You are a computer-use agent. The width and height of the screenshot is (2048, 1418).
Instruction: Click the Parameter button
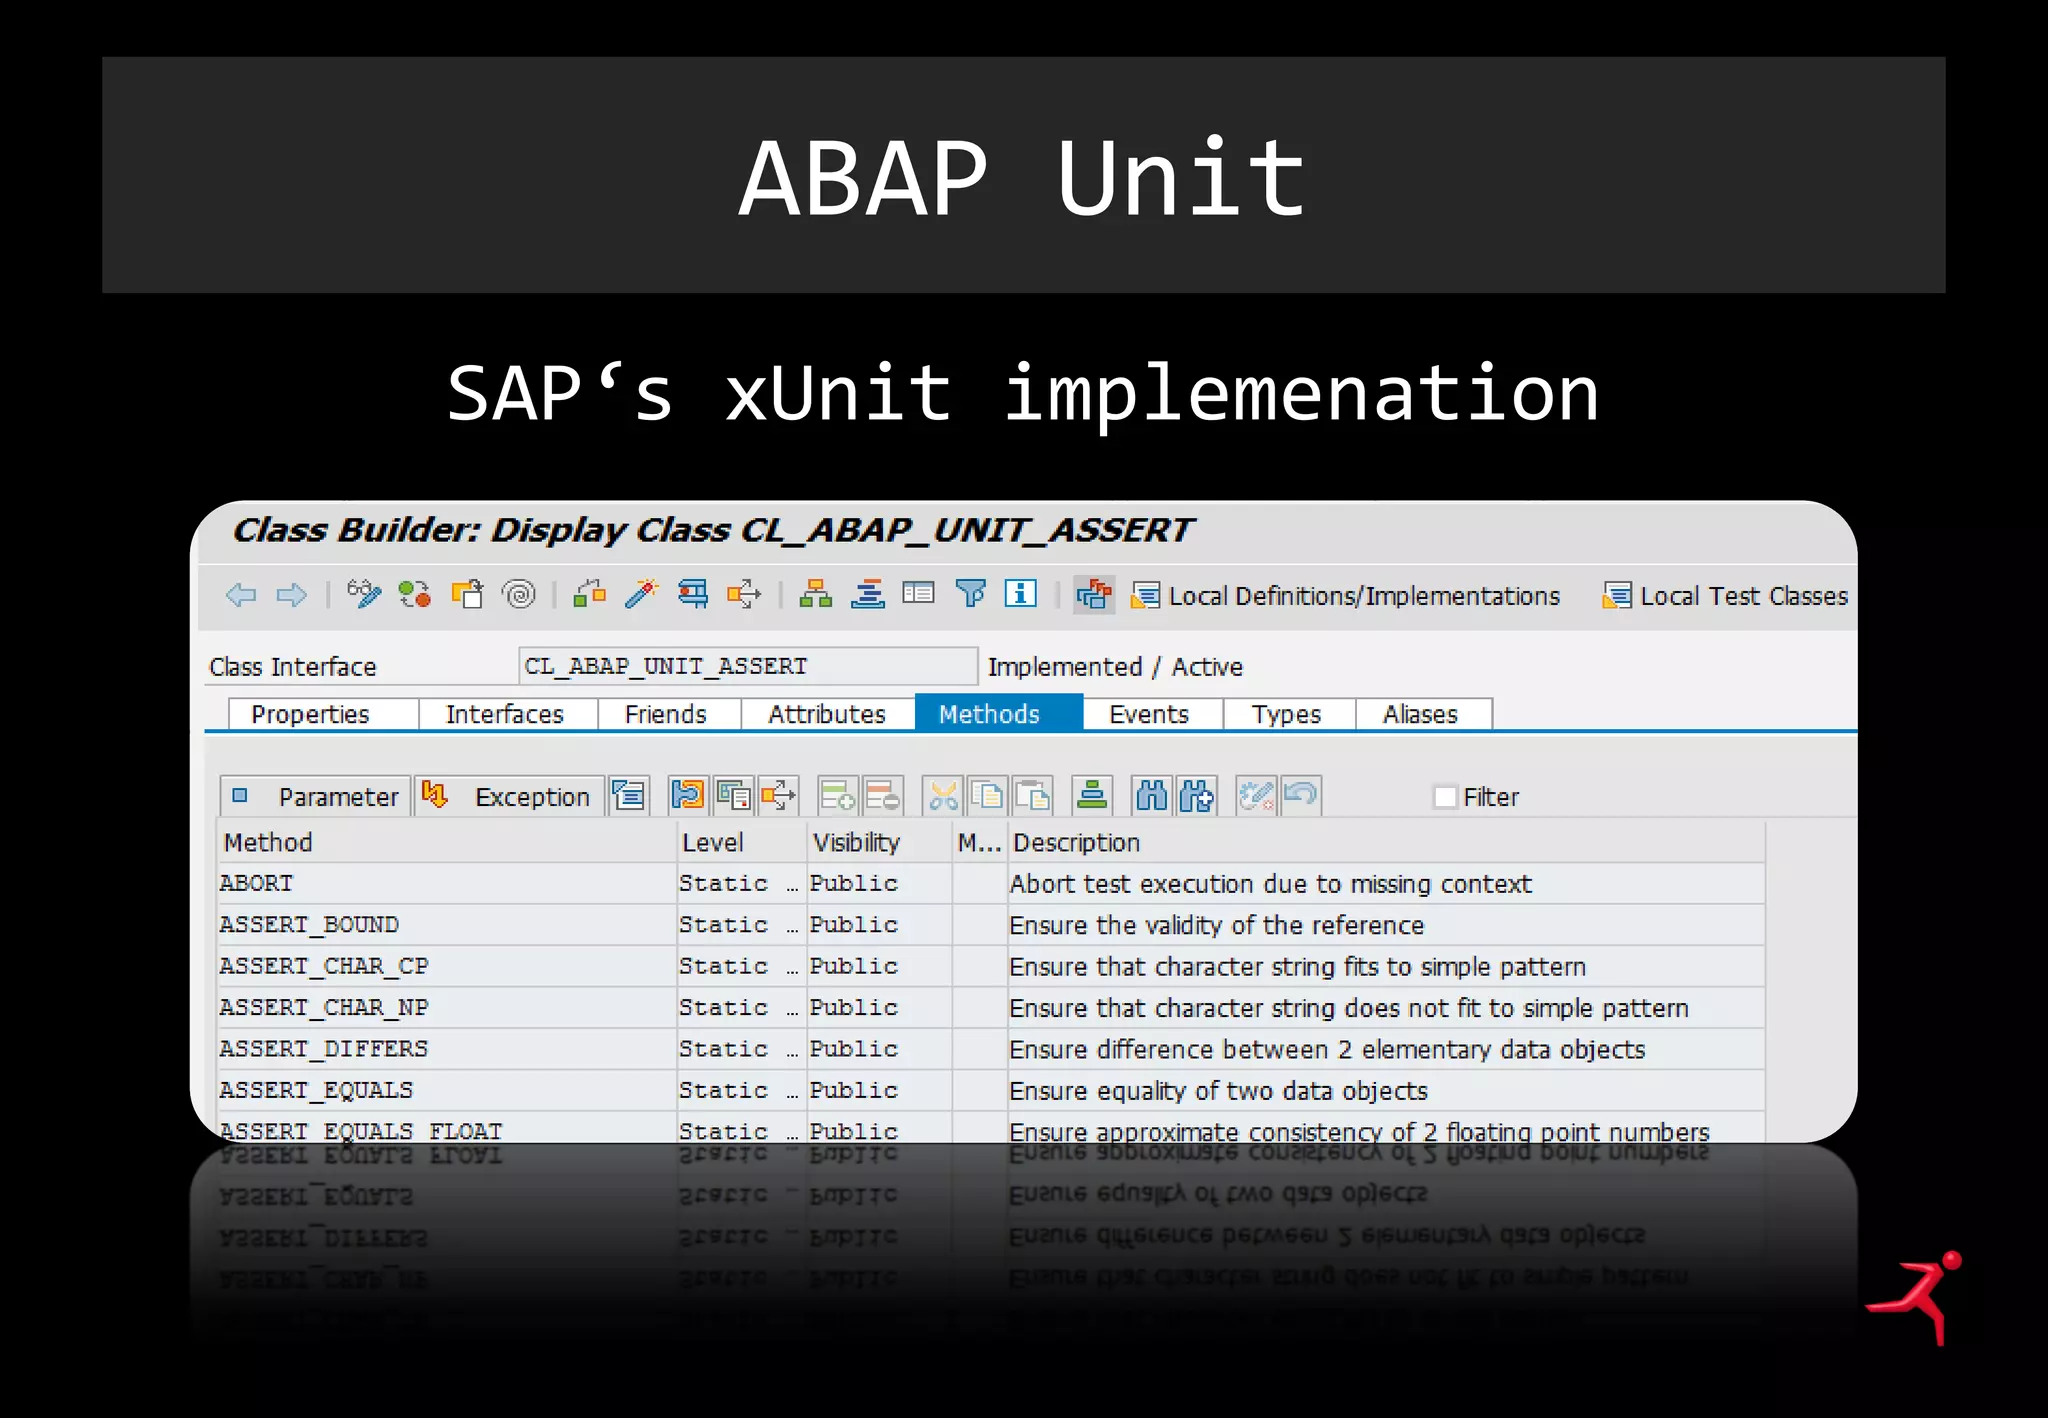[x=315, y=796]
